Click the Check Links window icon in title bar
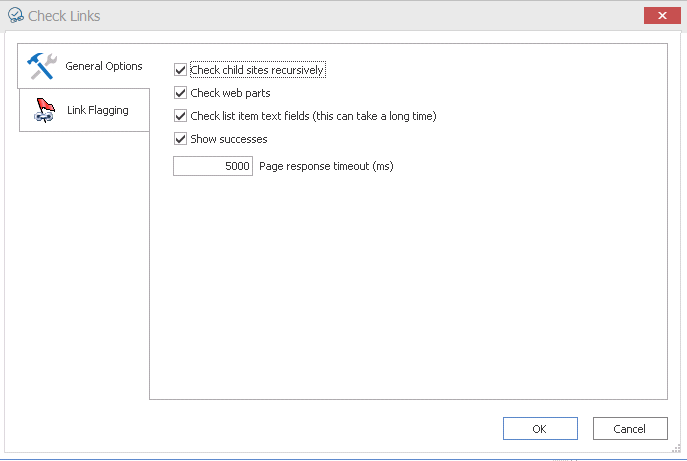Image resolution: width=687 pixels, height=461 pixels. click(14, 16)
